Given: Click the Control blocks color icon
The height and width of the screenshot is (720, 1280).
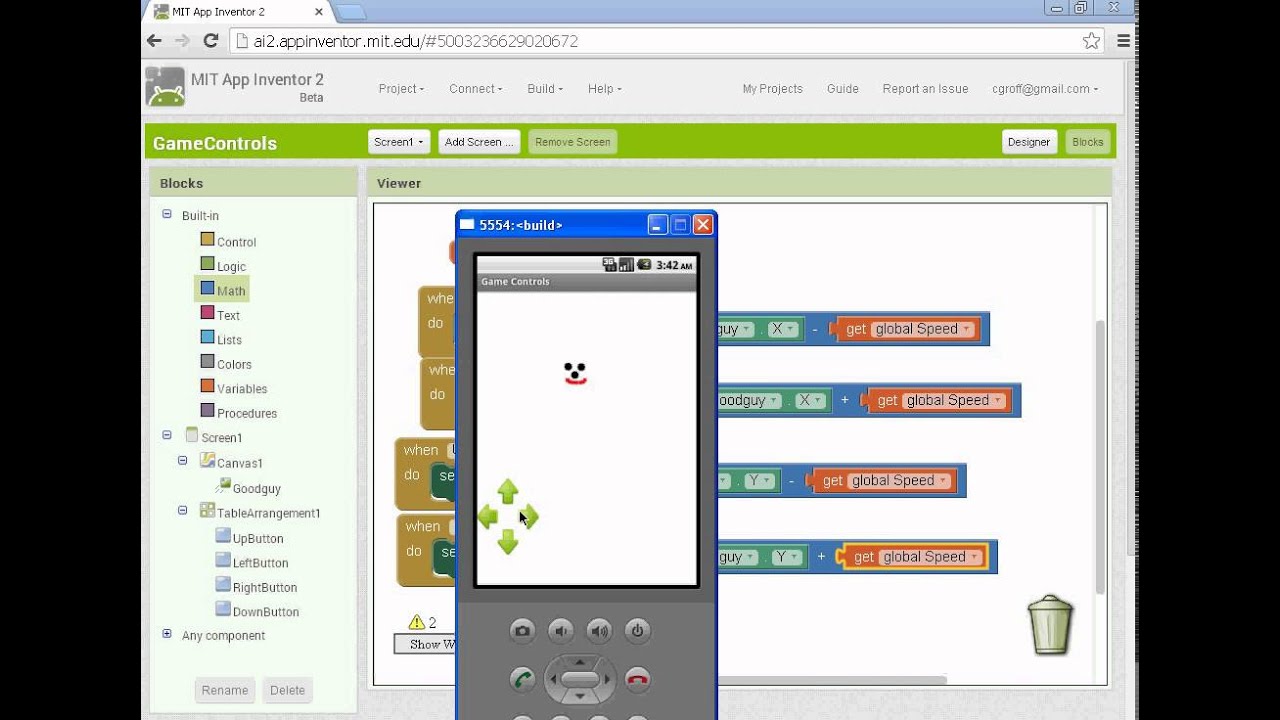Looking at the screenshot, I should [207, 239].
